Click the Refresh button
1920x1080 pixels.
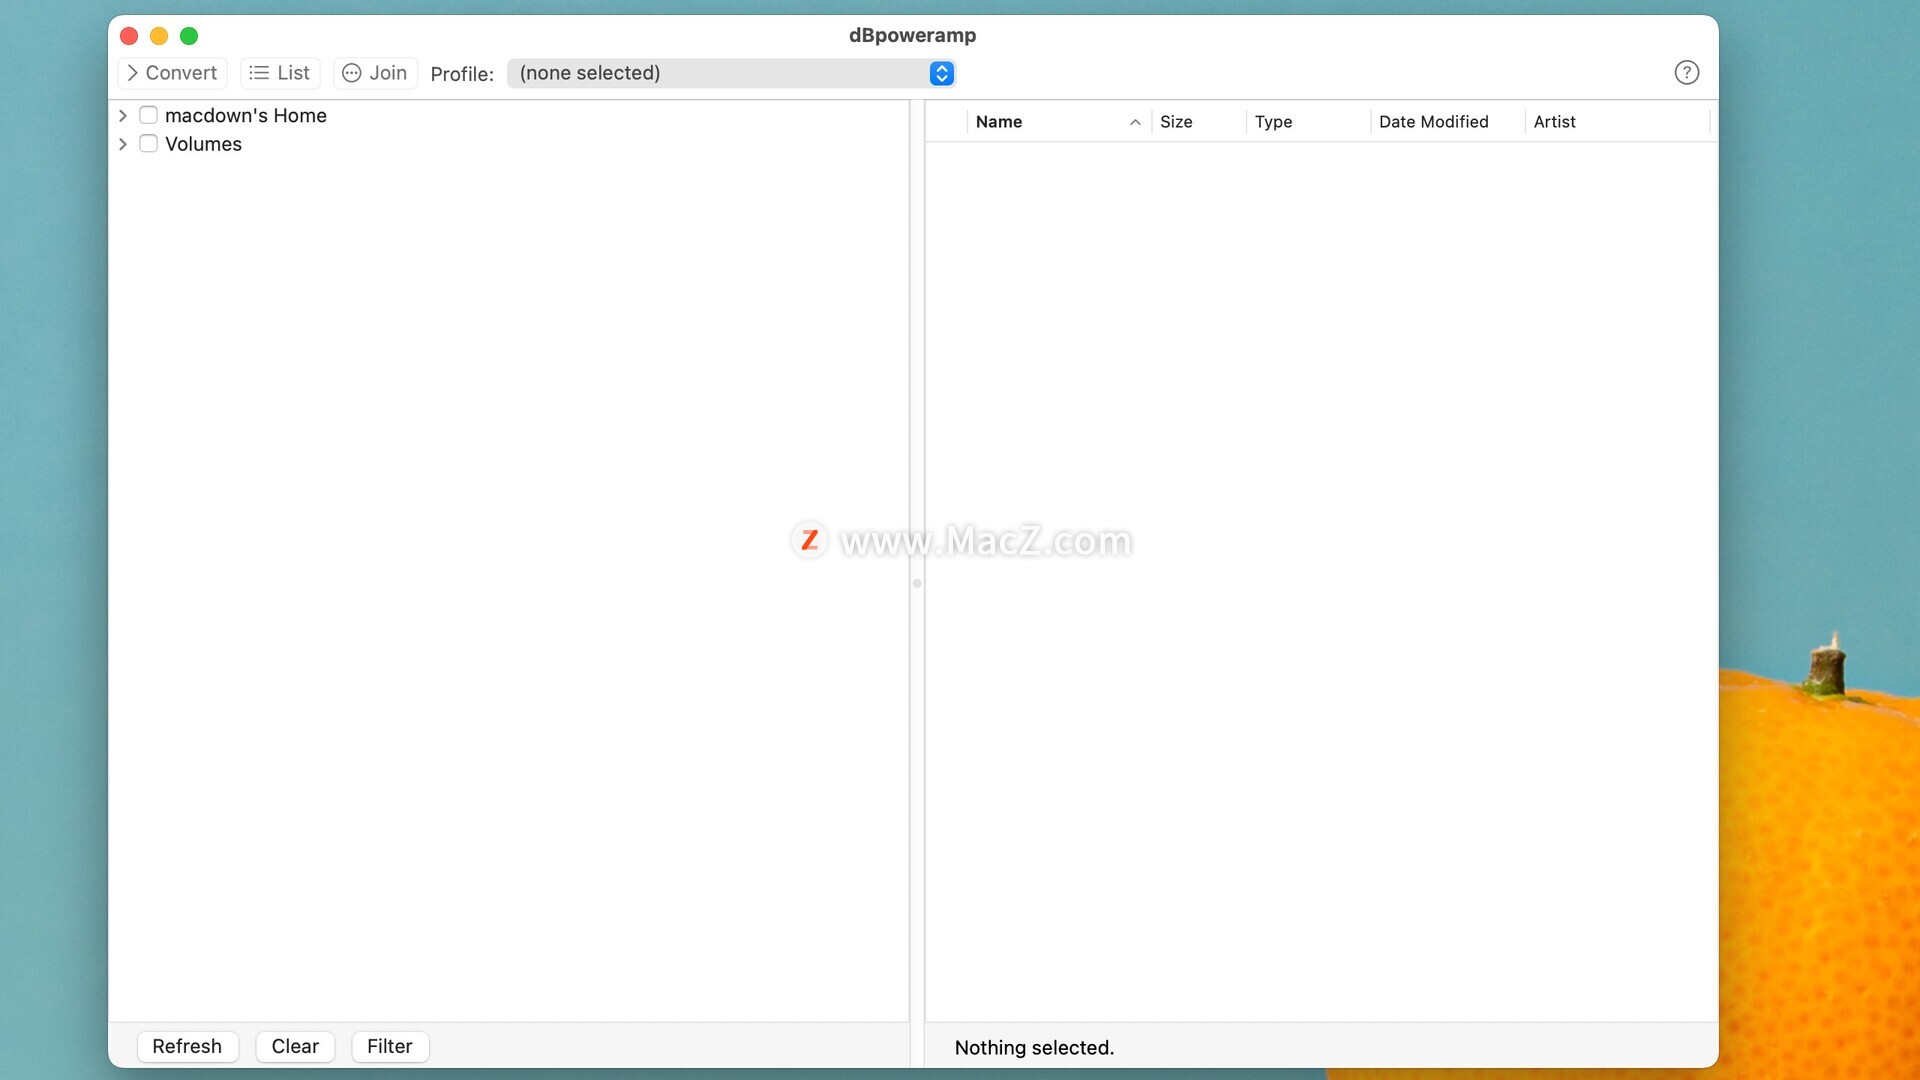click(187, 1046)
